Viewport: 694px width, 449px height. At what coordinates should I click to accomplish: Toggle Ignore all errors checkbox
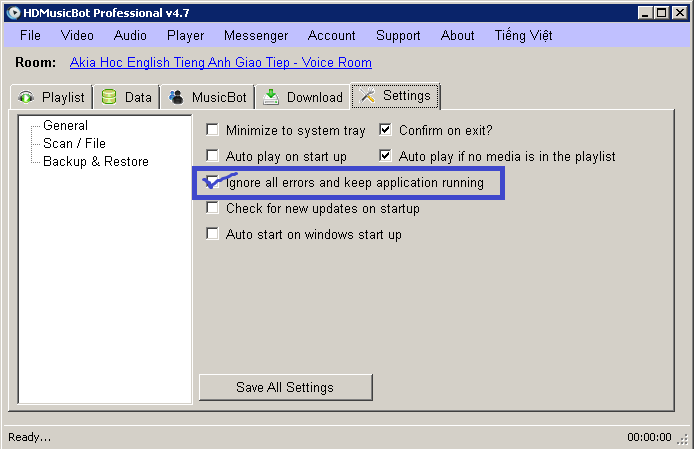coord(212,182)
